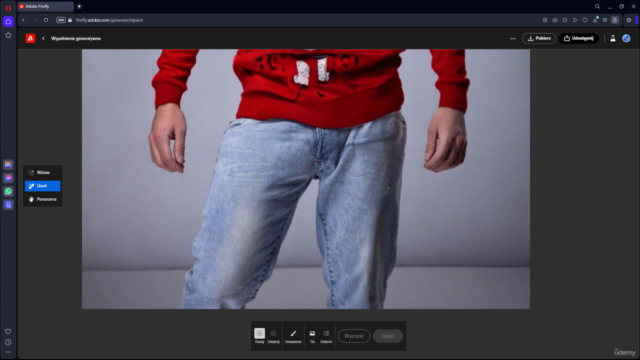This screenshot has height=360, width=640.
Task: Open the purple sidebar app icon below WhatsApp
Action: pos(8,205)
